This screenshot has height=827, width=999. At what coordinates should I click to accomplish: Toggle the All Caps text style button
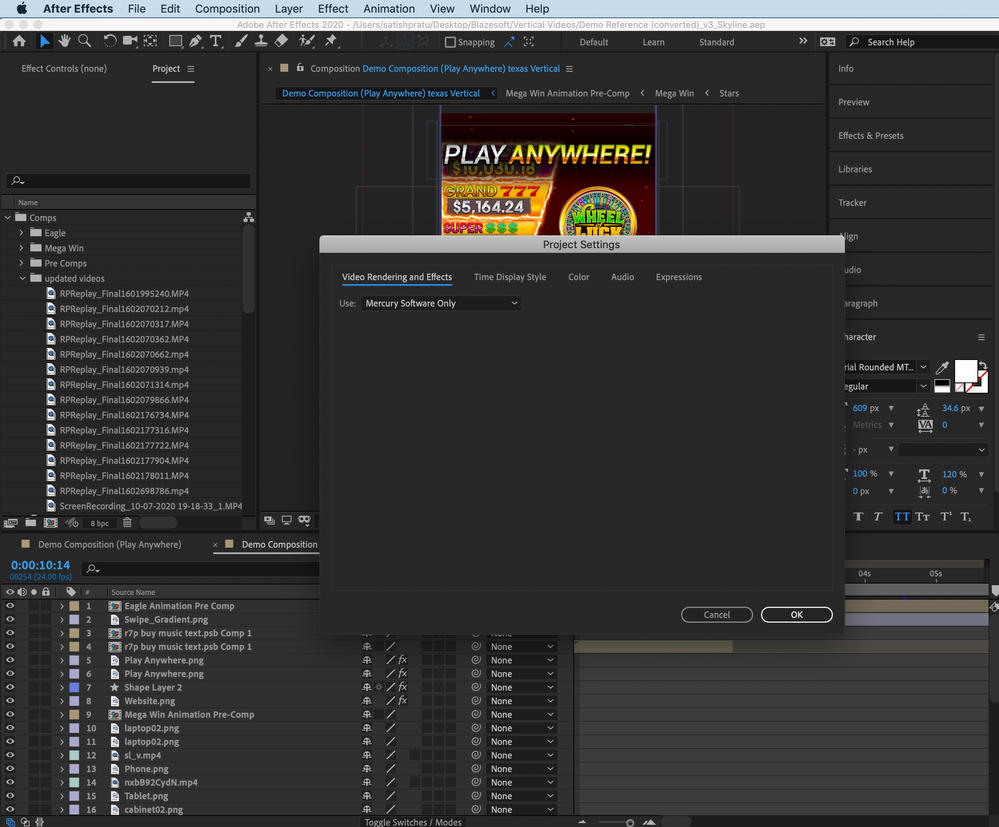[x=902, y=517]
